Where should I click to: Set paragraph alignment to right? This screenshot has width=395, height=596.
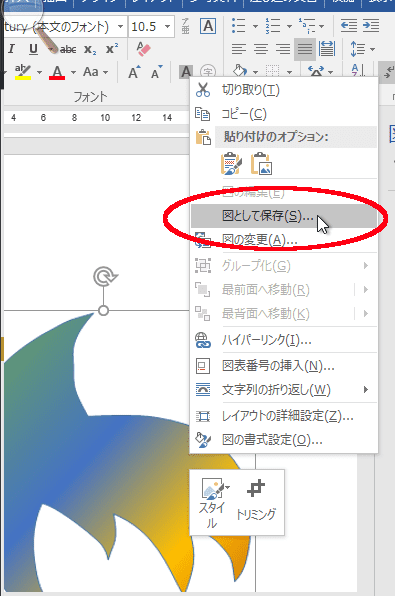tap(283, 49)
